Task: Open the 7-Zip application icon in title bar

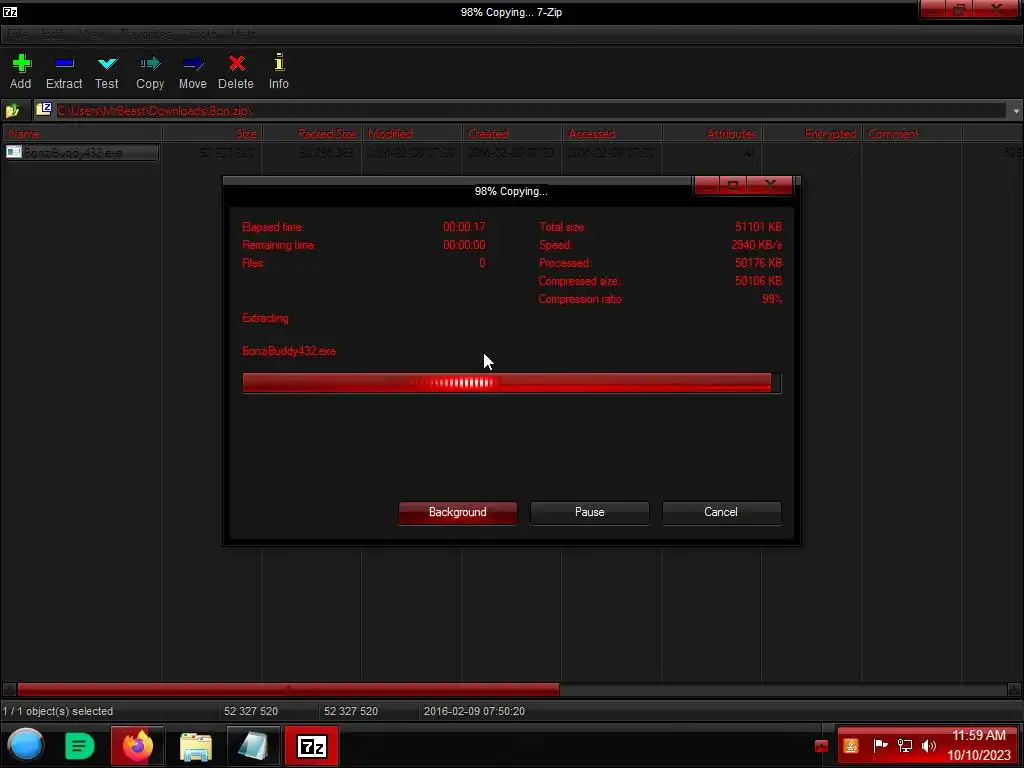Action: point(10,12)
